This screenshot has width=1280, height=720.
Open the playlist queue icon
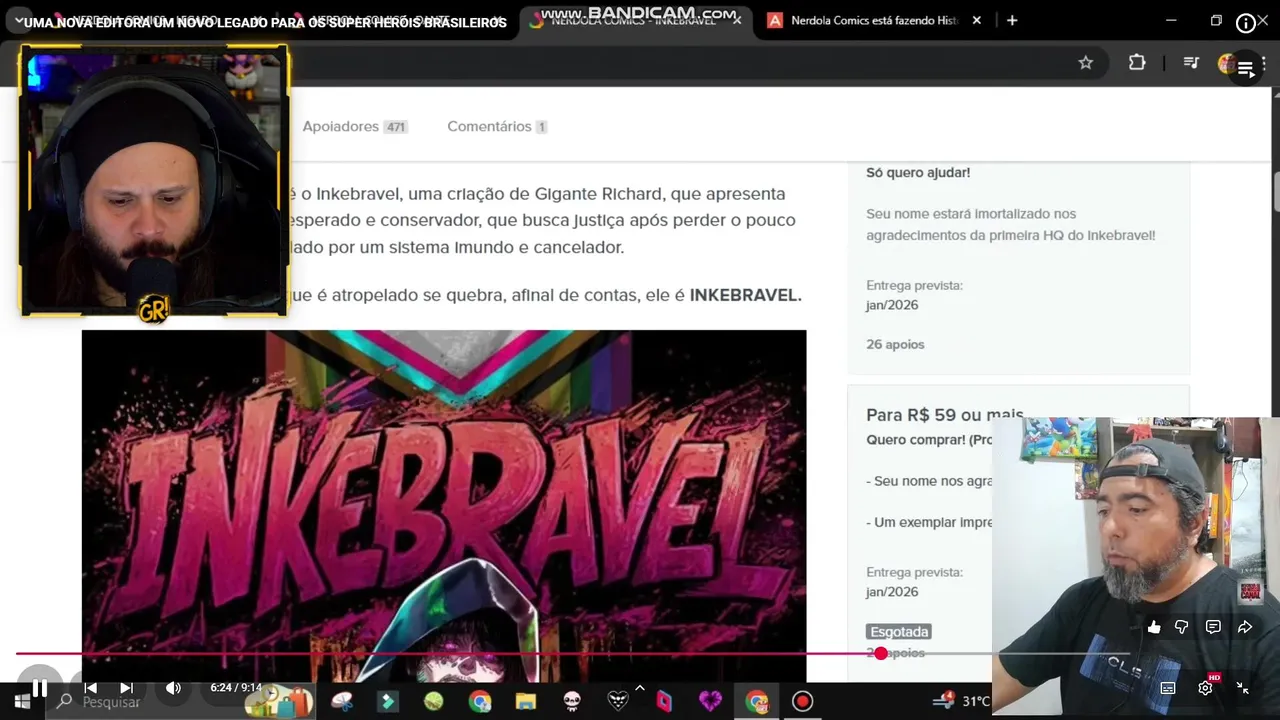pyautogui.click(x=1246, y=69)
